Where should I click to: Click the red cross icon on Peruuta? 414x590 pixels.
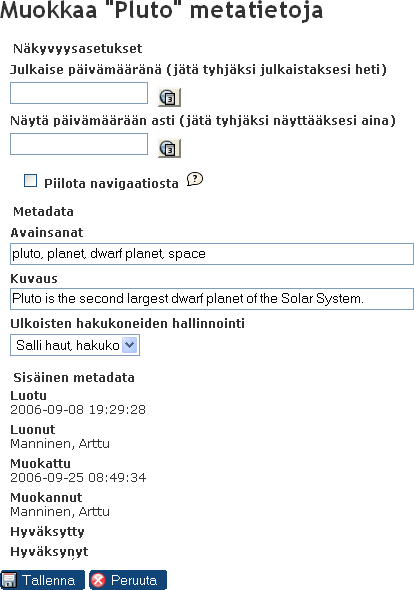pyautogui.click(x=99, y=580)
